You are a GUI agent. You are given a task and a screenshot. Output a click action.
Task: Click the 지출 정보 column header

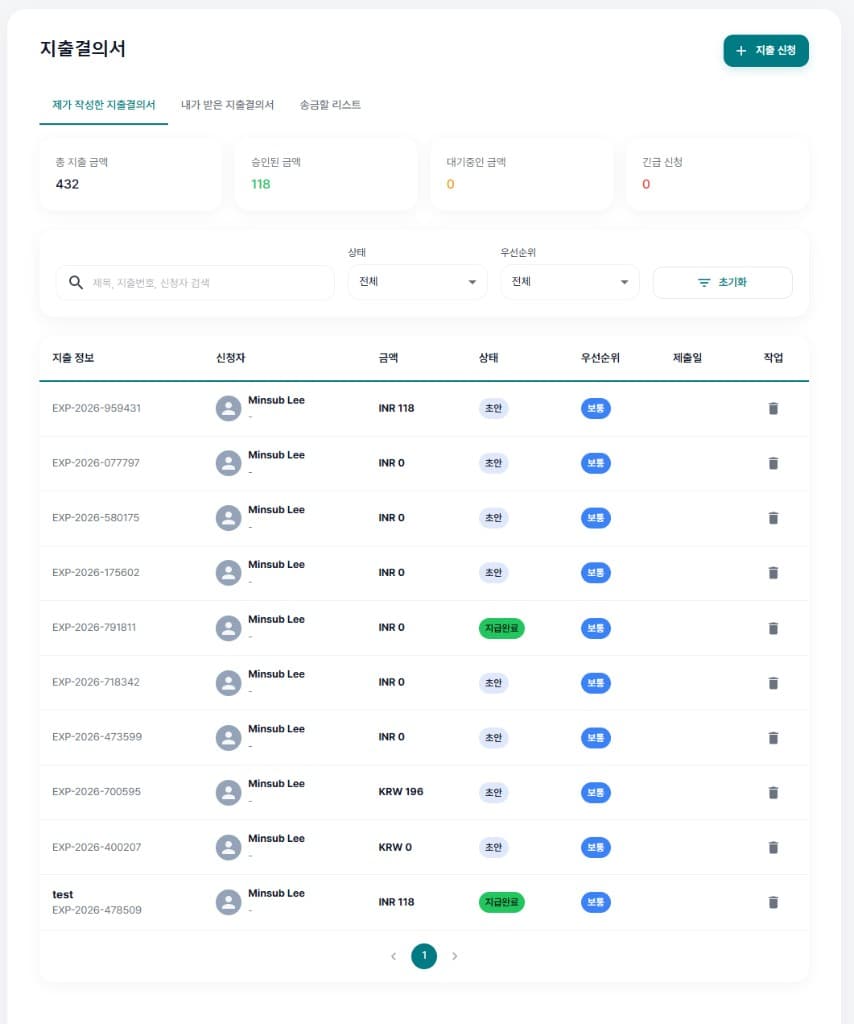point(73,358)
